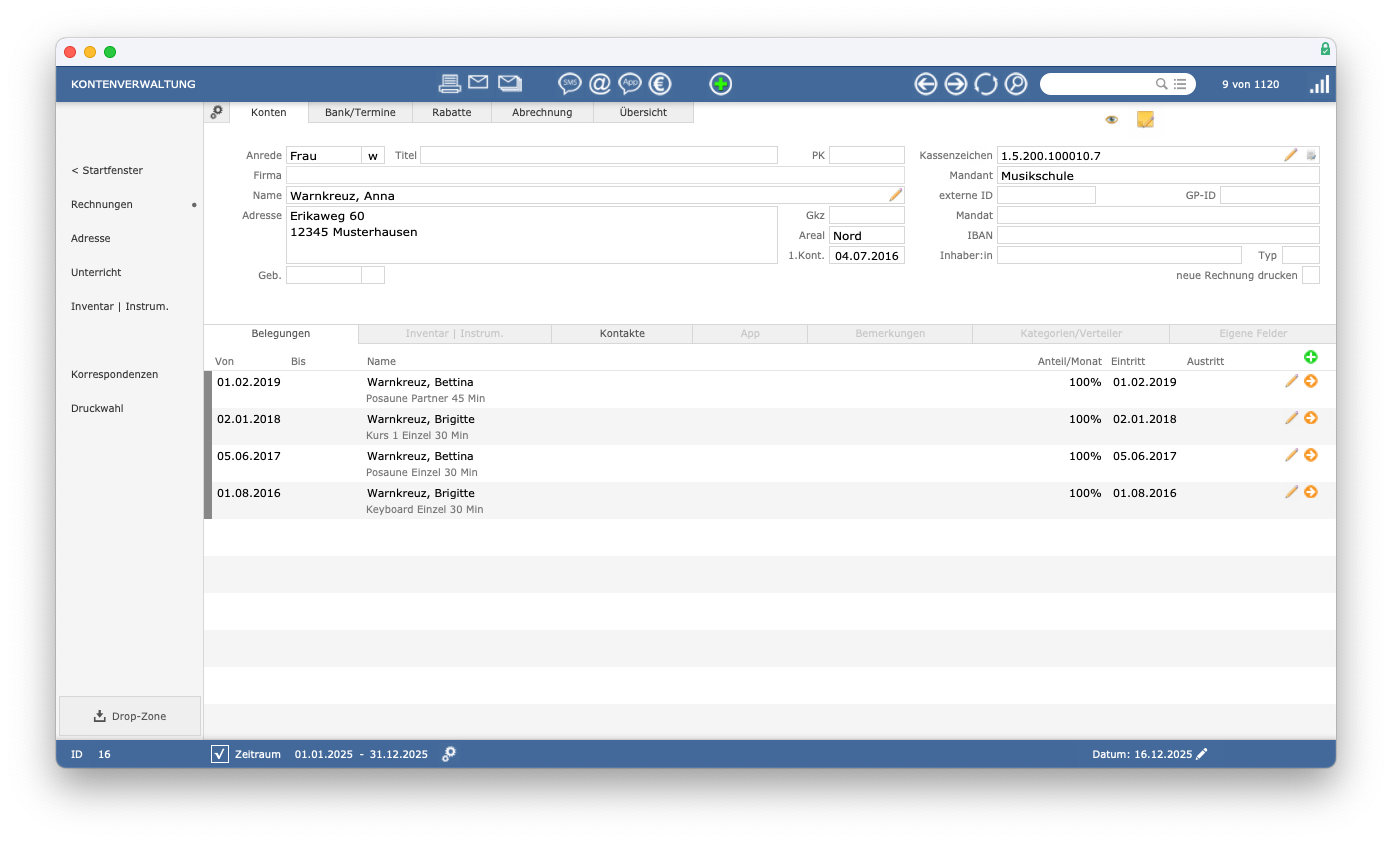This screenshot has height=842, width=1392.
Task: Toggle the eye visibility icon
Action: click(x=1111, y=120)
